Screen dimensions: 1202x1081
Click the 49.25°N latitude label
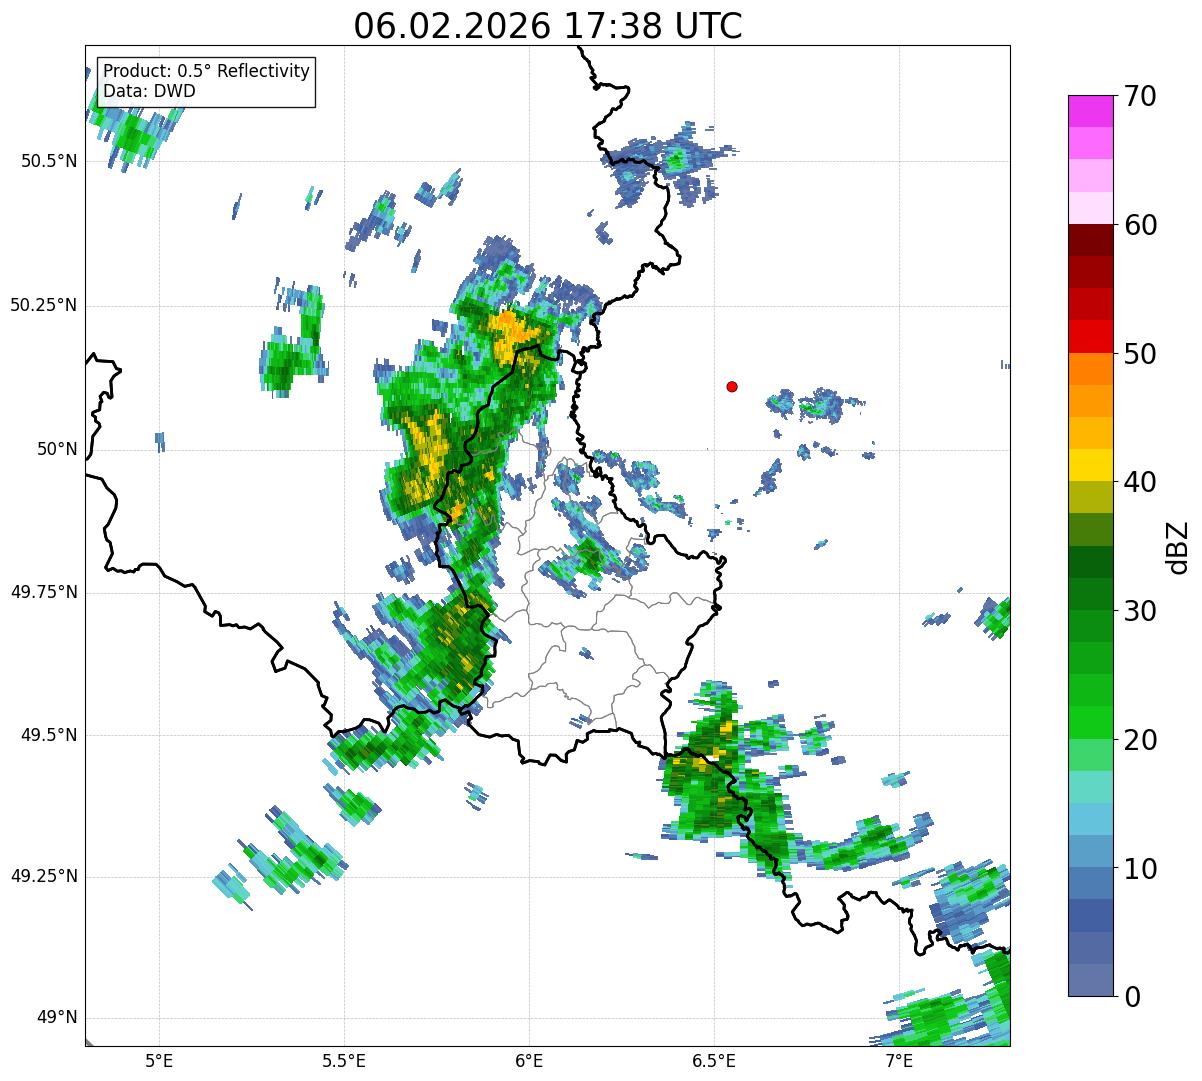[x=44, y=876]
